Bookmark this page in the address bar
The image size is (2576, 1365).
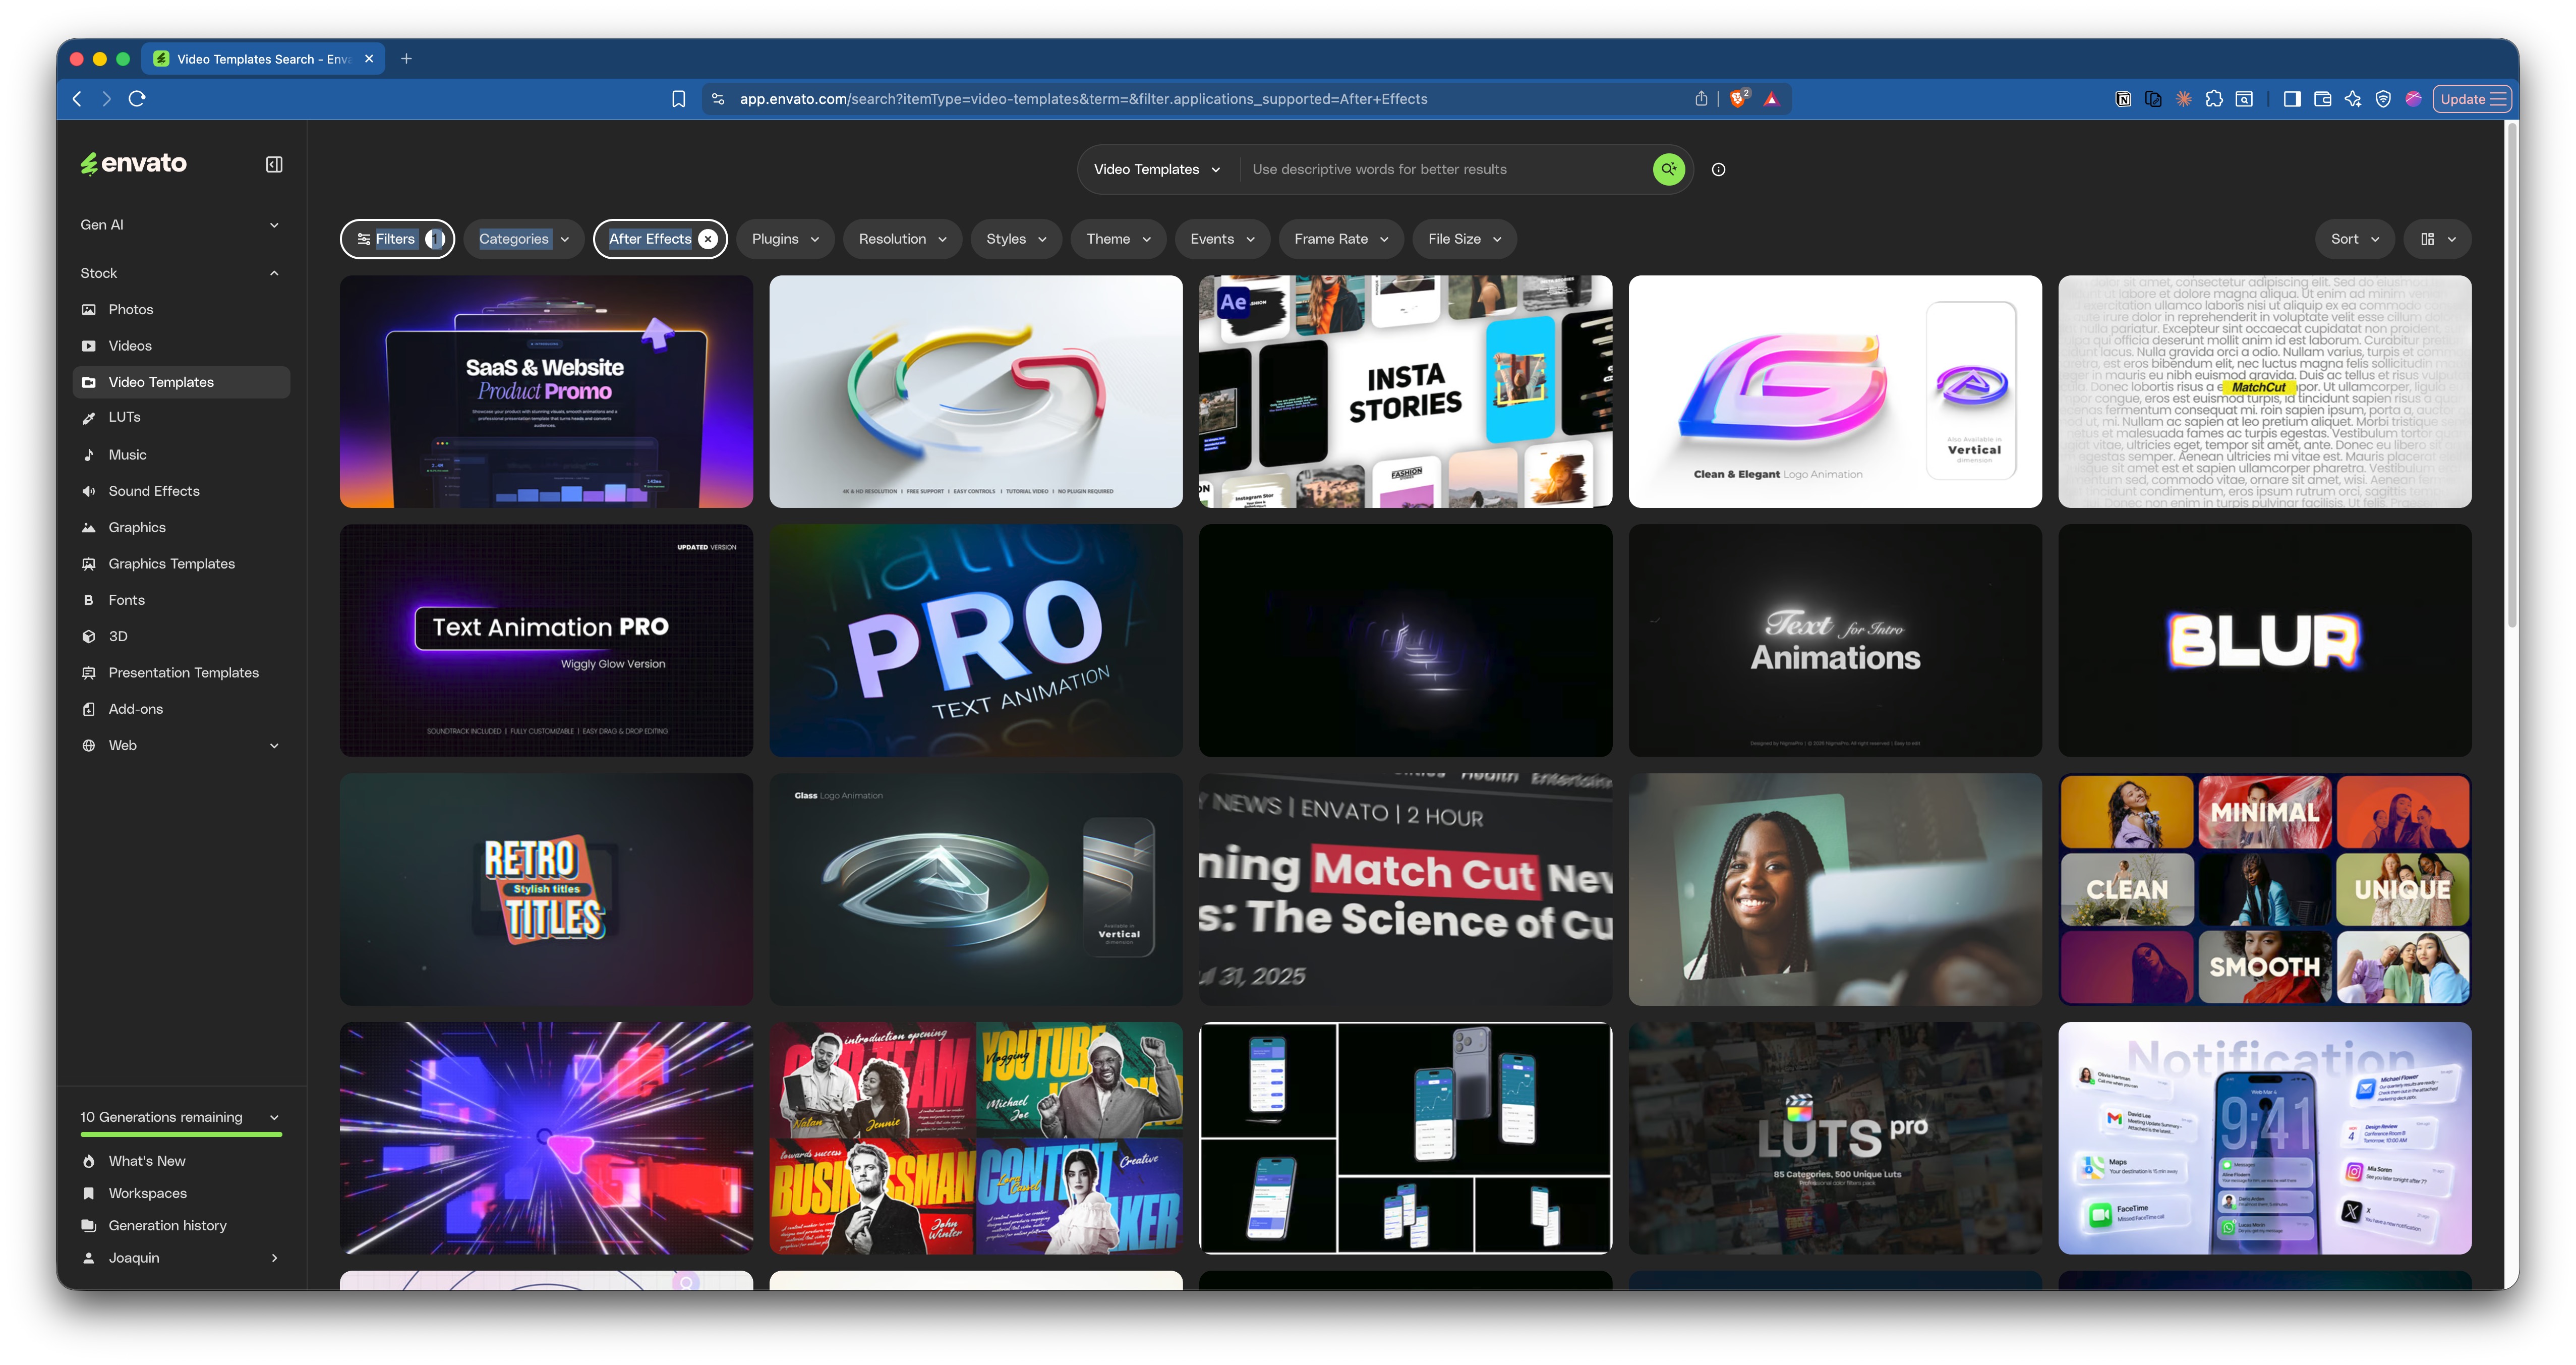pos(678,99)
